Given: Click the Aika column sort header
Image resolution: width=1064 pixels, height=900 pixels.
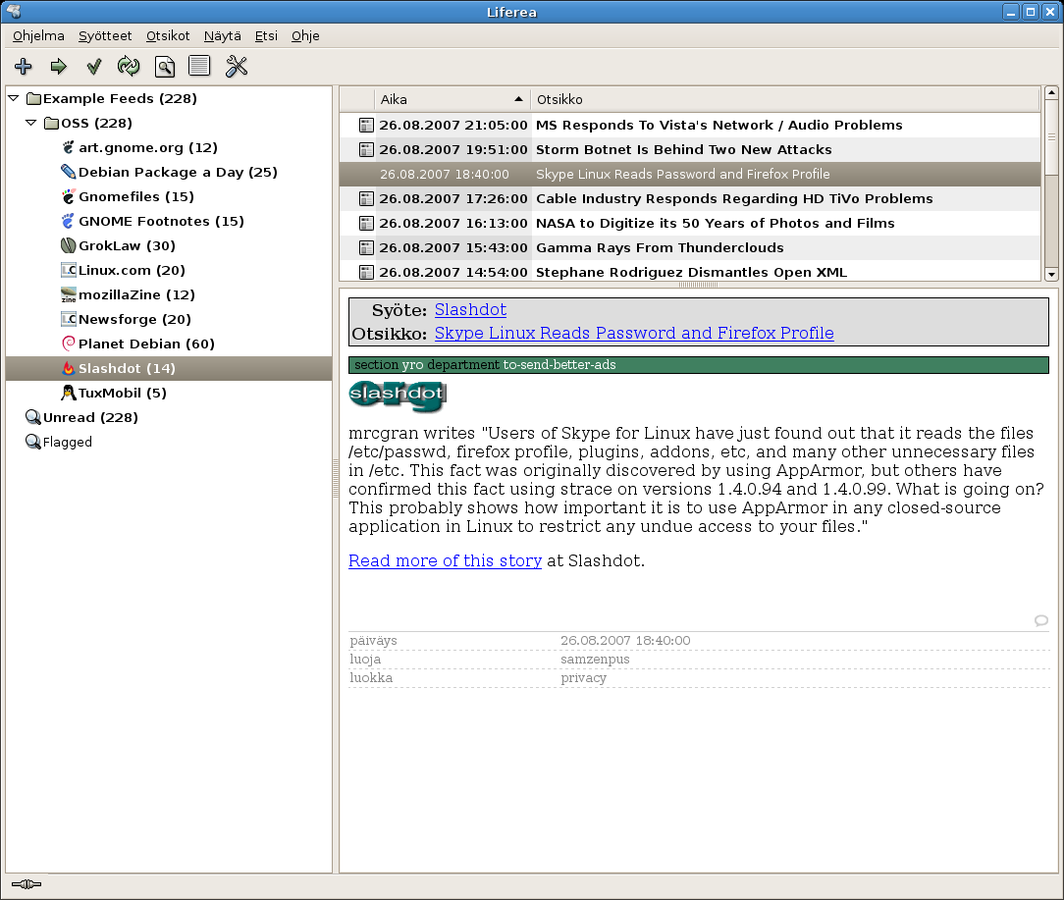Looking at the screenshot, I should click(x=451, y=99).
